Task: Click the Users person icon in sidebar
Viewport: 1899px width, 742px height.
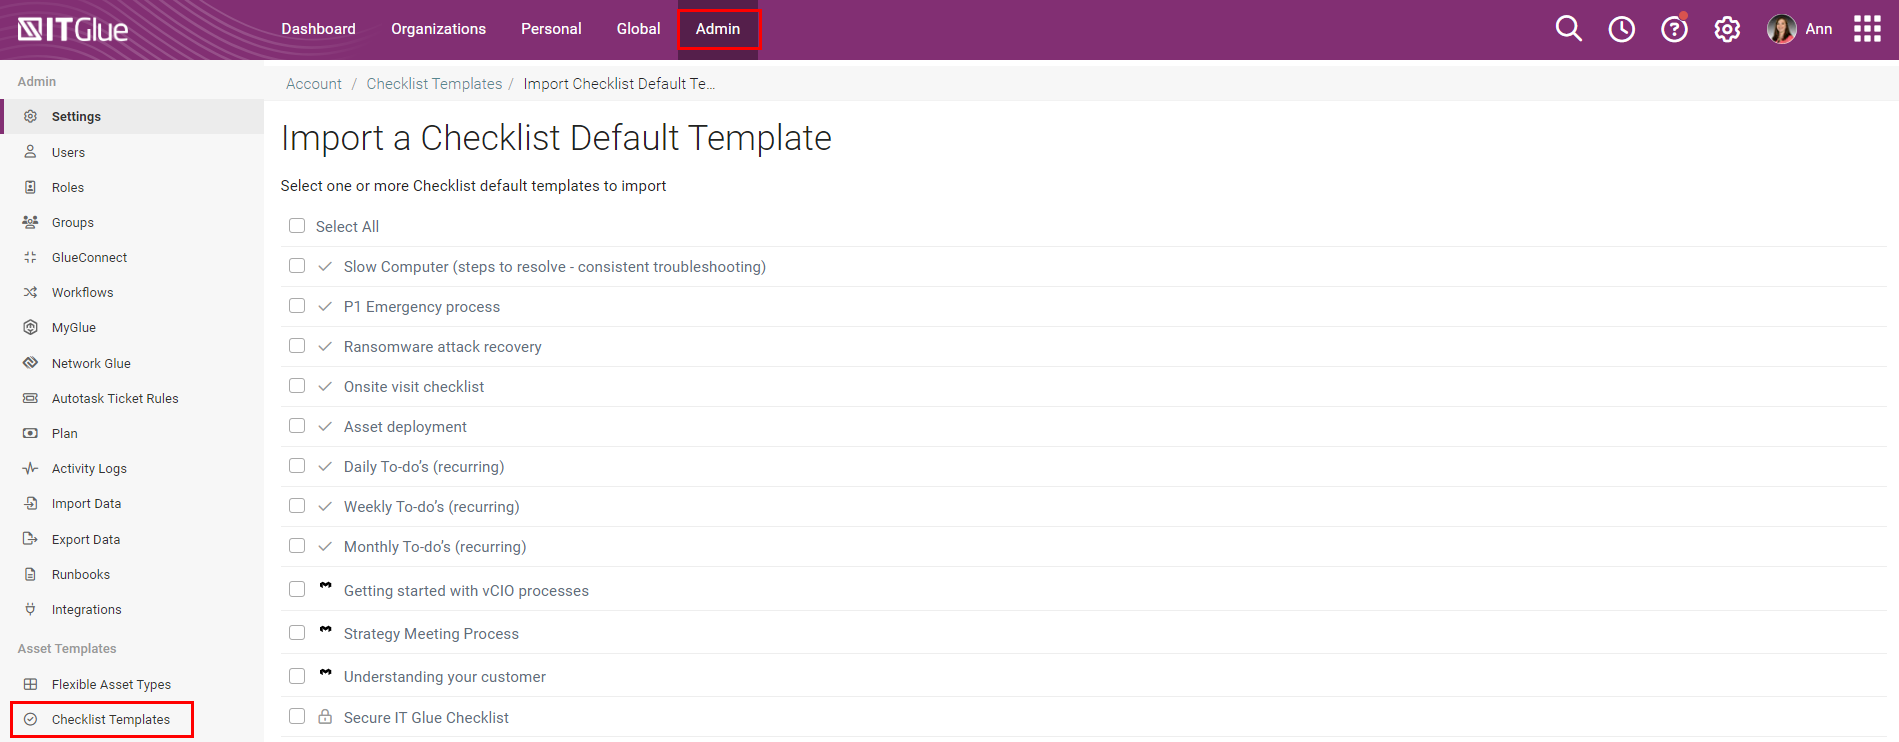Action: 31,152
